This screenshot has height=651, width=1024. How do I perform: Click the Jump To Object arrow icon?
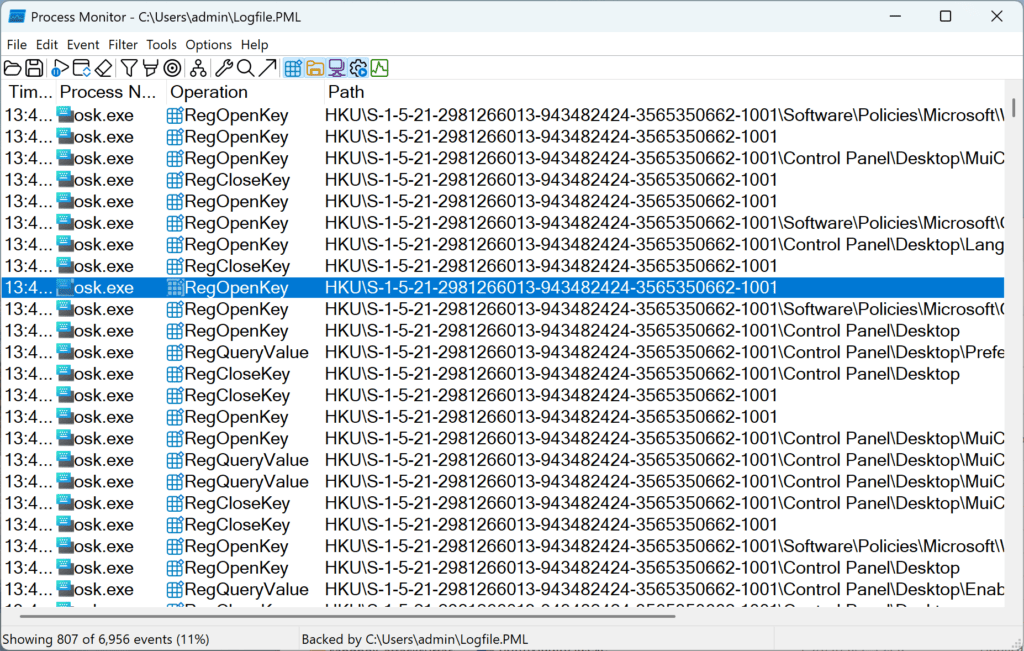click(267, 68)
